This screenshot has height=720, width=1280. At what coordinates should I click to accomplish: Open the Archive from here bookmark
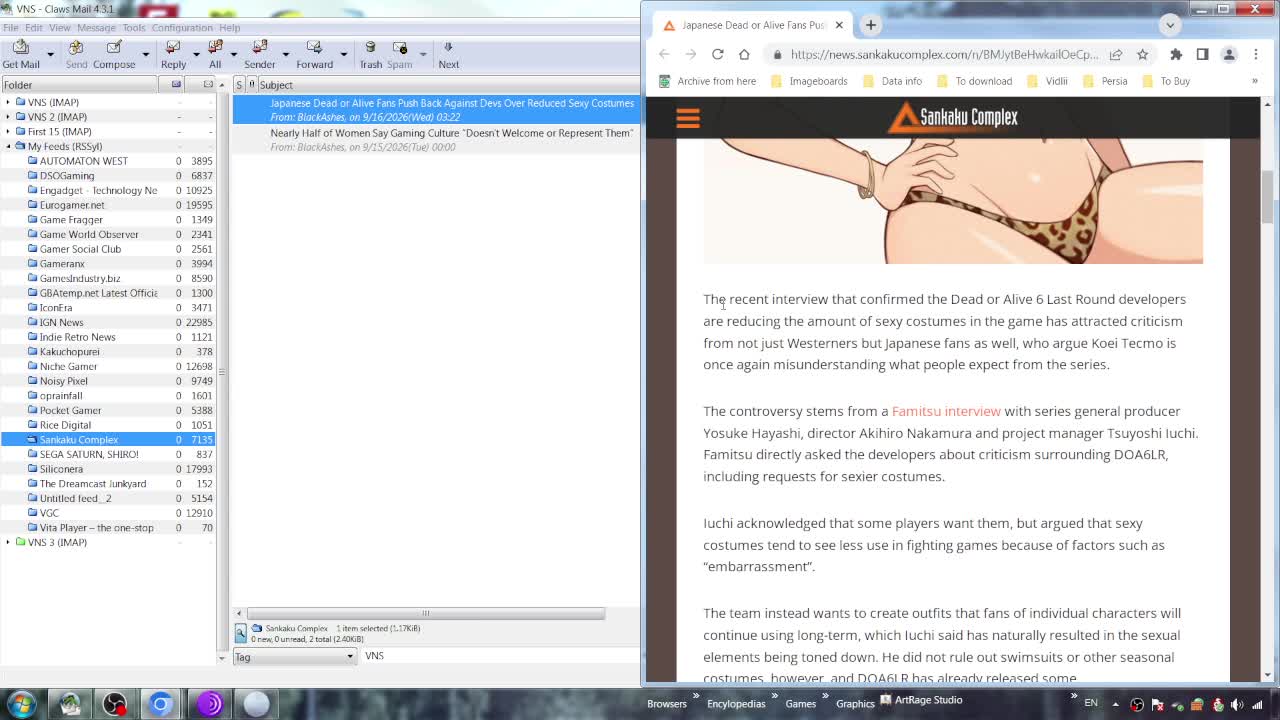707,81
